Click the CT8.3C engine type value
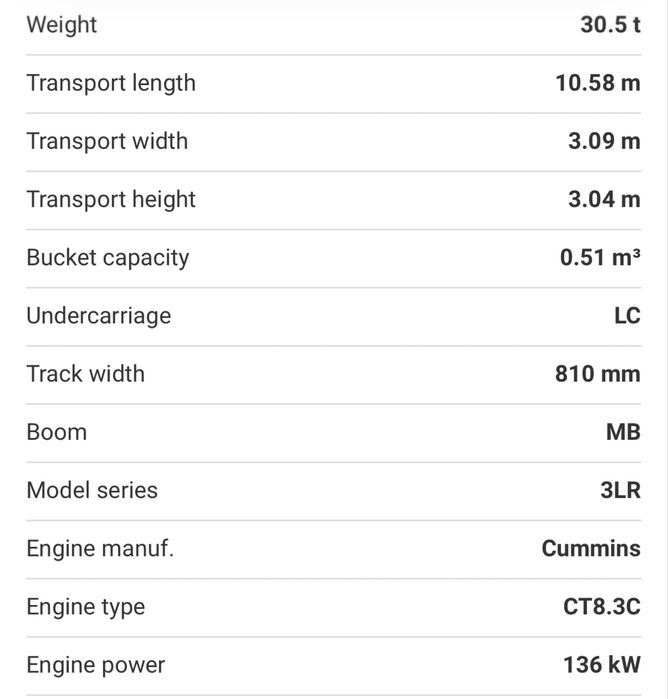668x699 pixels. click(x=602, y=607)
